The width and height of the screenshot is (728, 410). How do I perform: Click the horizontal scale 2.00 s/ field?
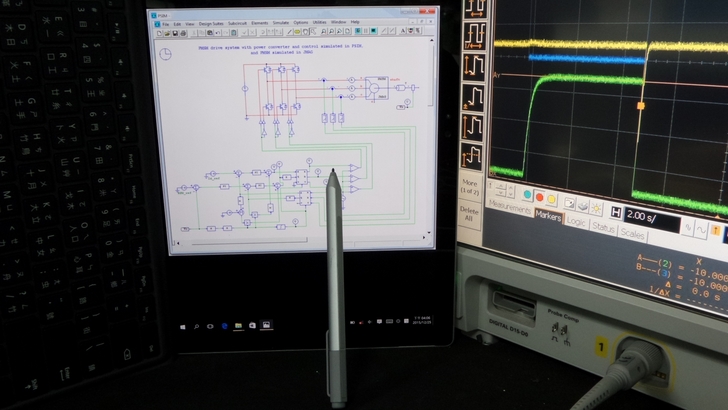pos(653,220)
